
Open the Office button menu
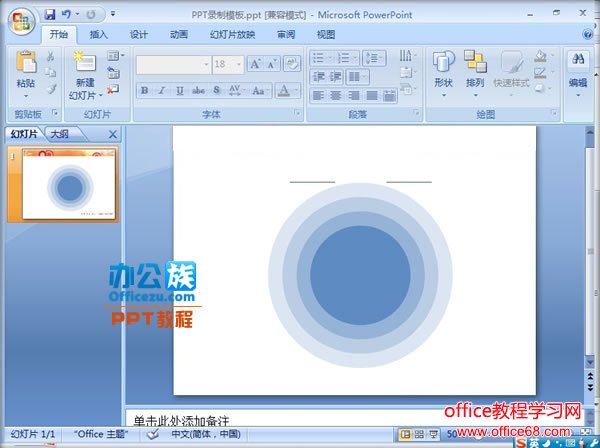point(22,21)
